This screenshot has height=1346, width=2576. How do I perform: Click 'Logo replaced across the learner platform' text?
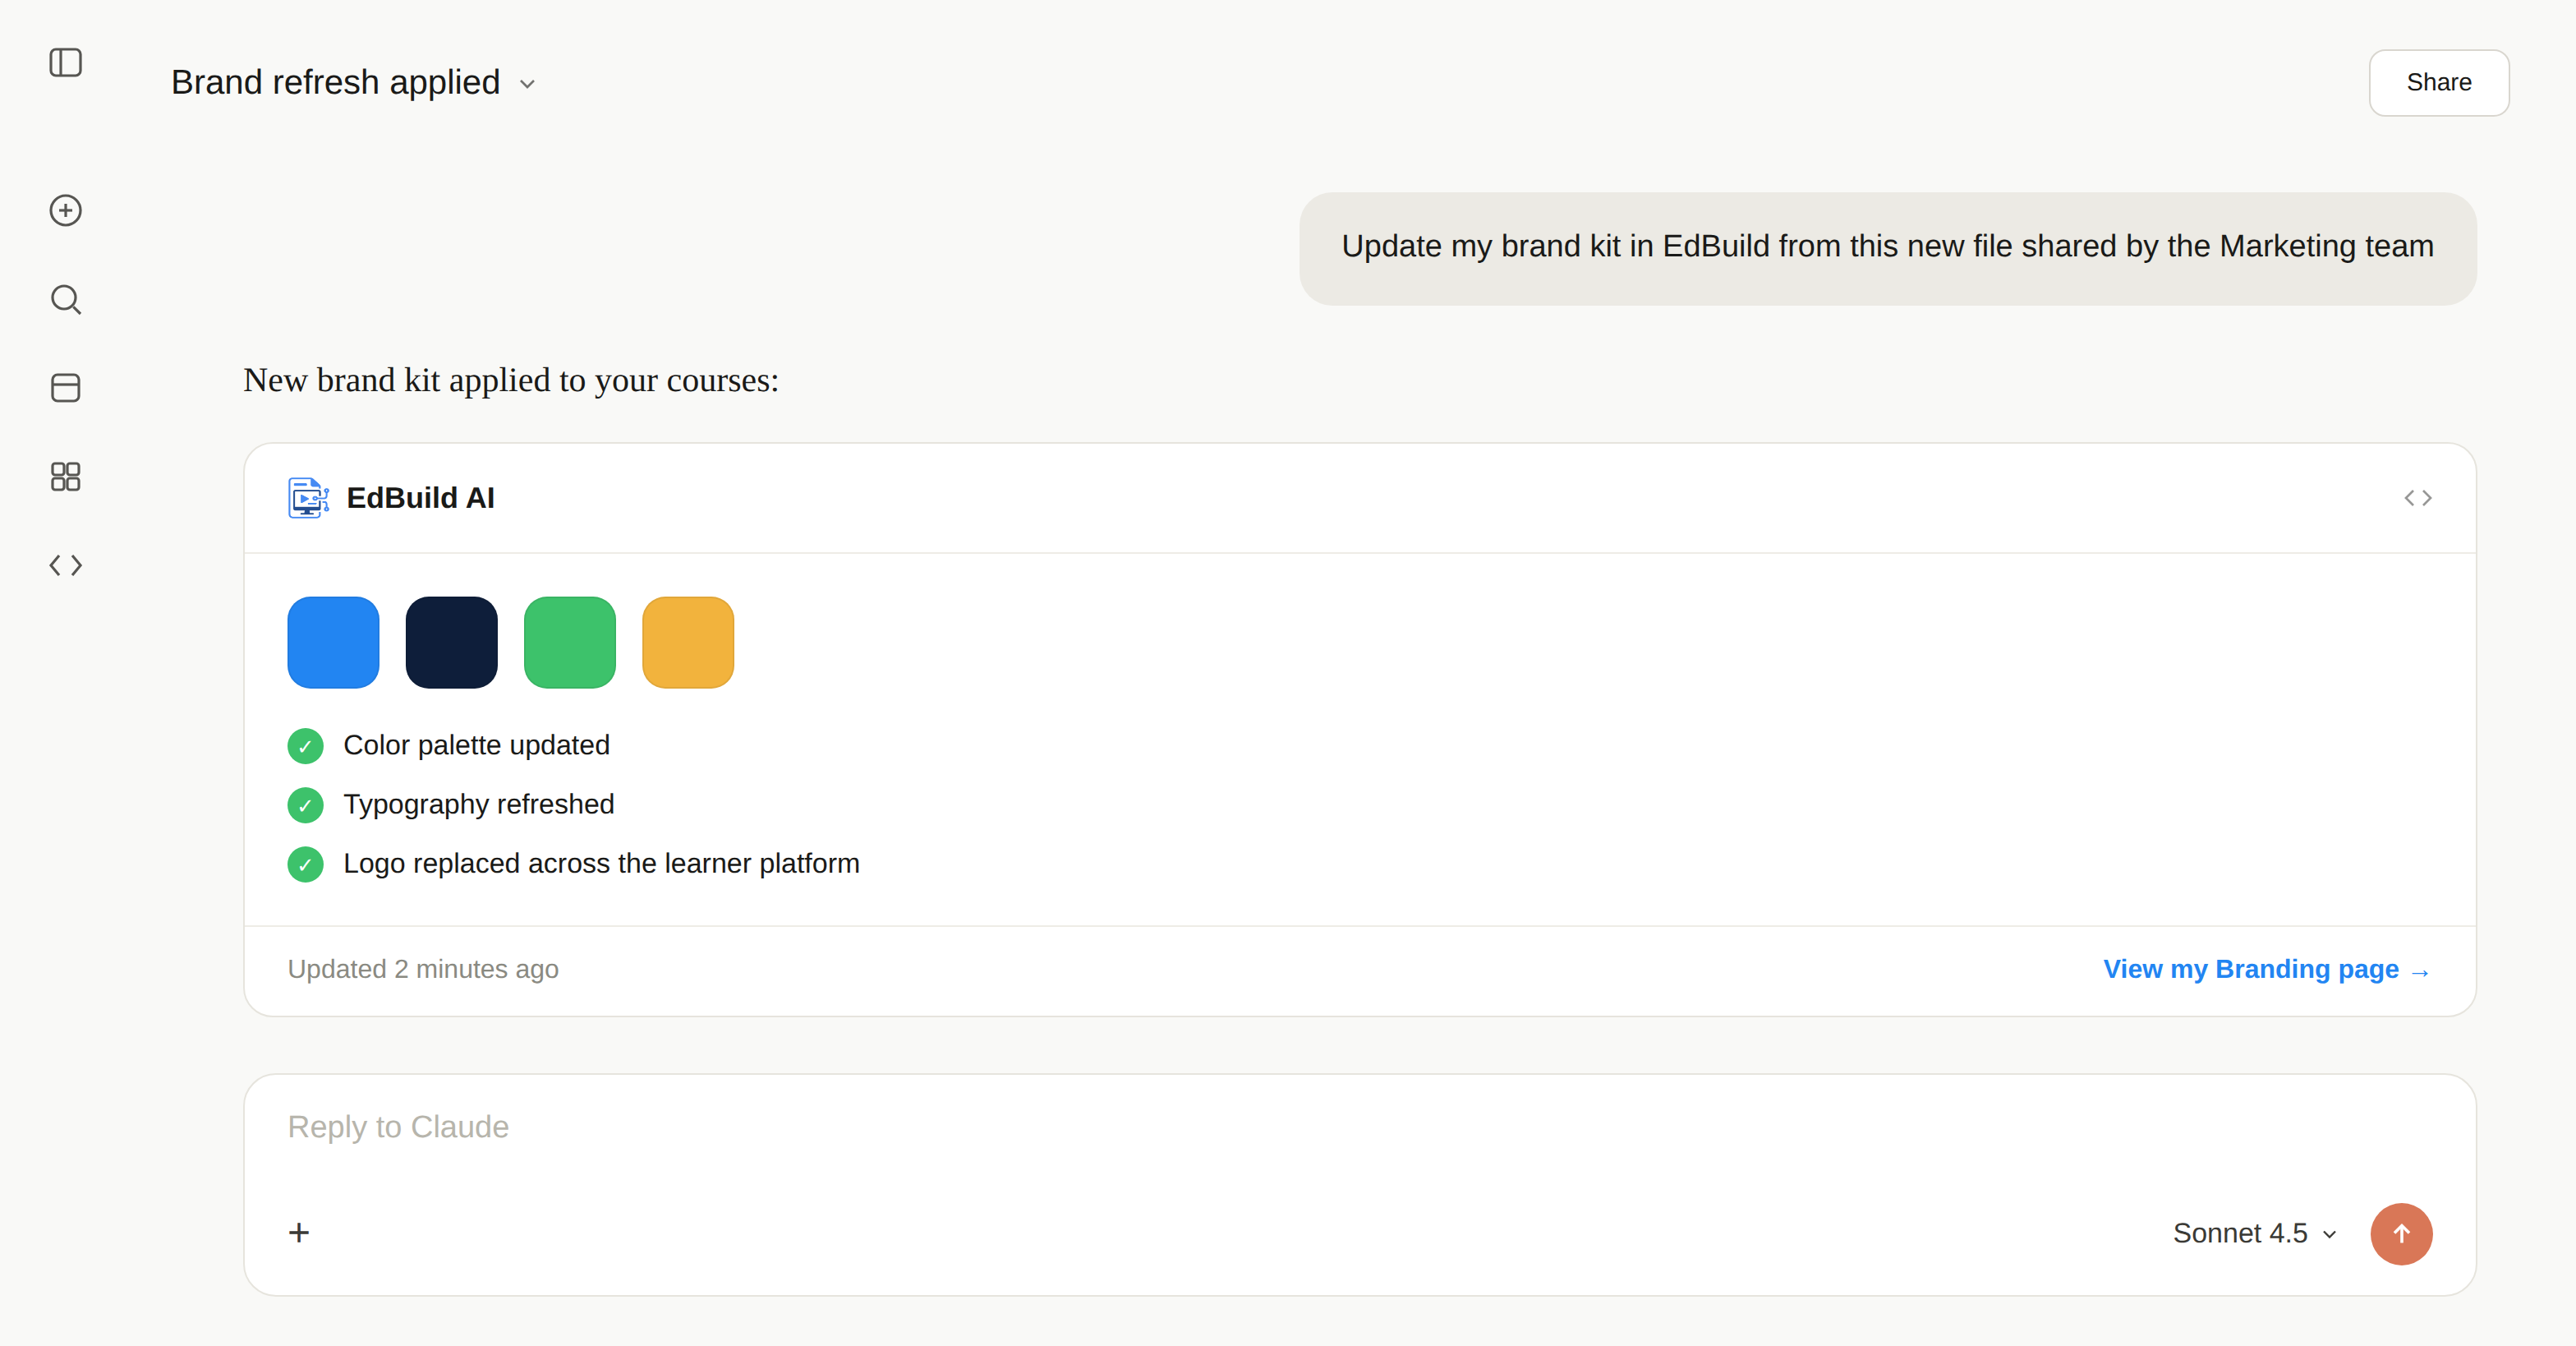click(x=601, y=863)
